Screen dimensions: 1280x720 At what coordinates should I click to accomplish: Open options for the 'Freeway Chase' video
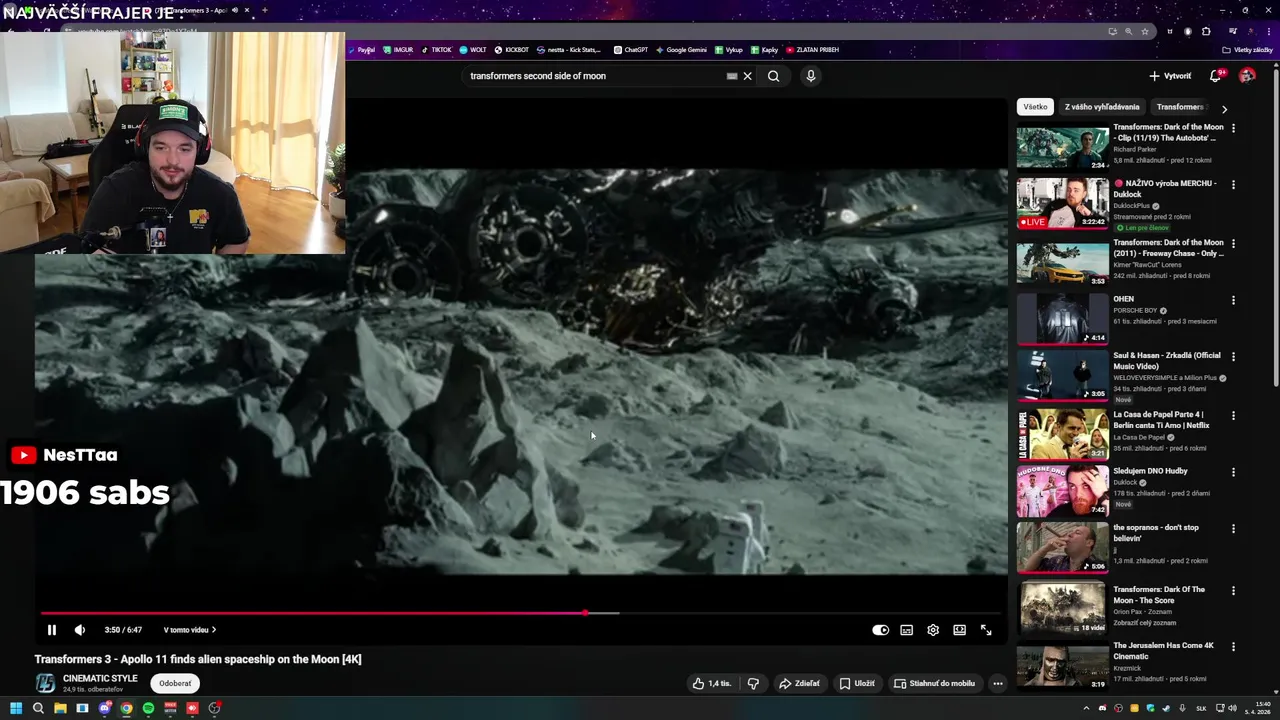tap(1233, 243)
